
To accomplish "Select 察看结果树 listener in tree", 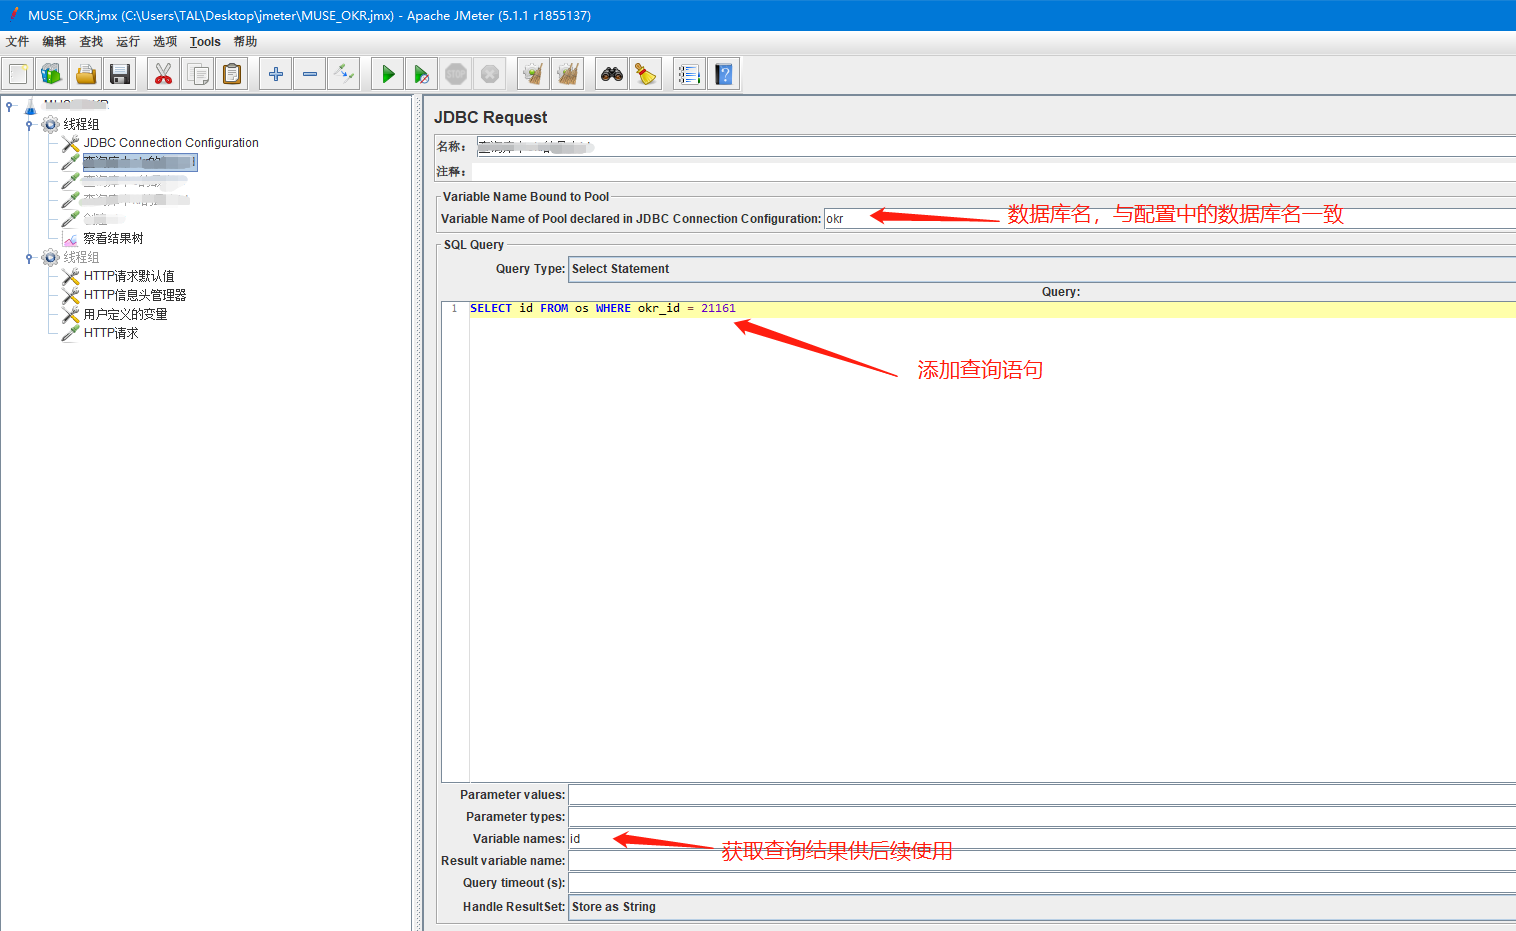I will click(x=113, y=238).
